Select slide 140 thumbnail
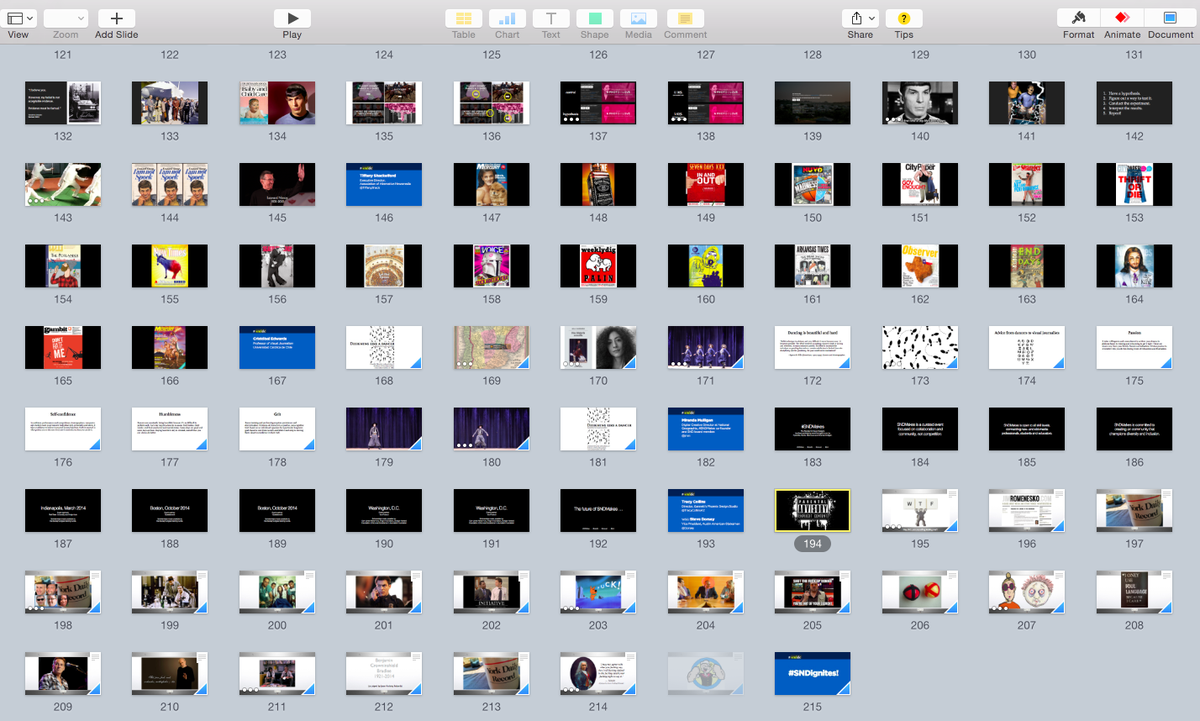The width and height of the screenshot is (1200, 721). point(920,103)
